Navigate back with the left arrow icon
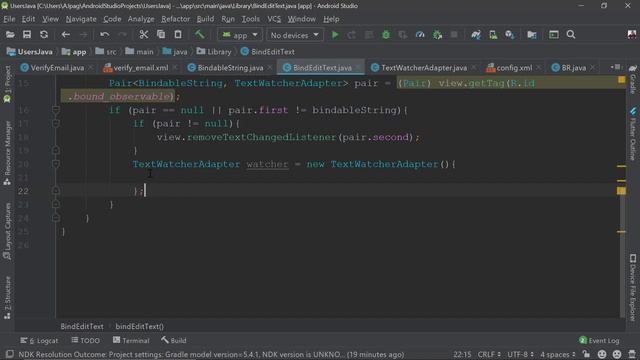640x360 pixels. pyautogui.click(x=65, y=35)
